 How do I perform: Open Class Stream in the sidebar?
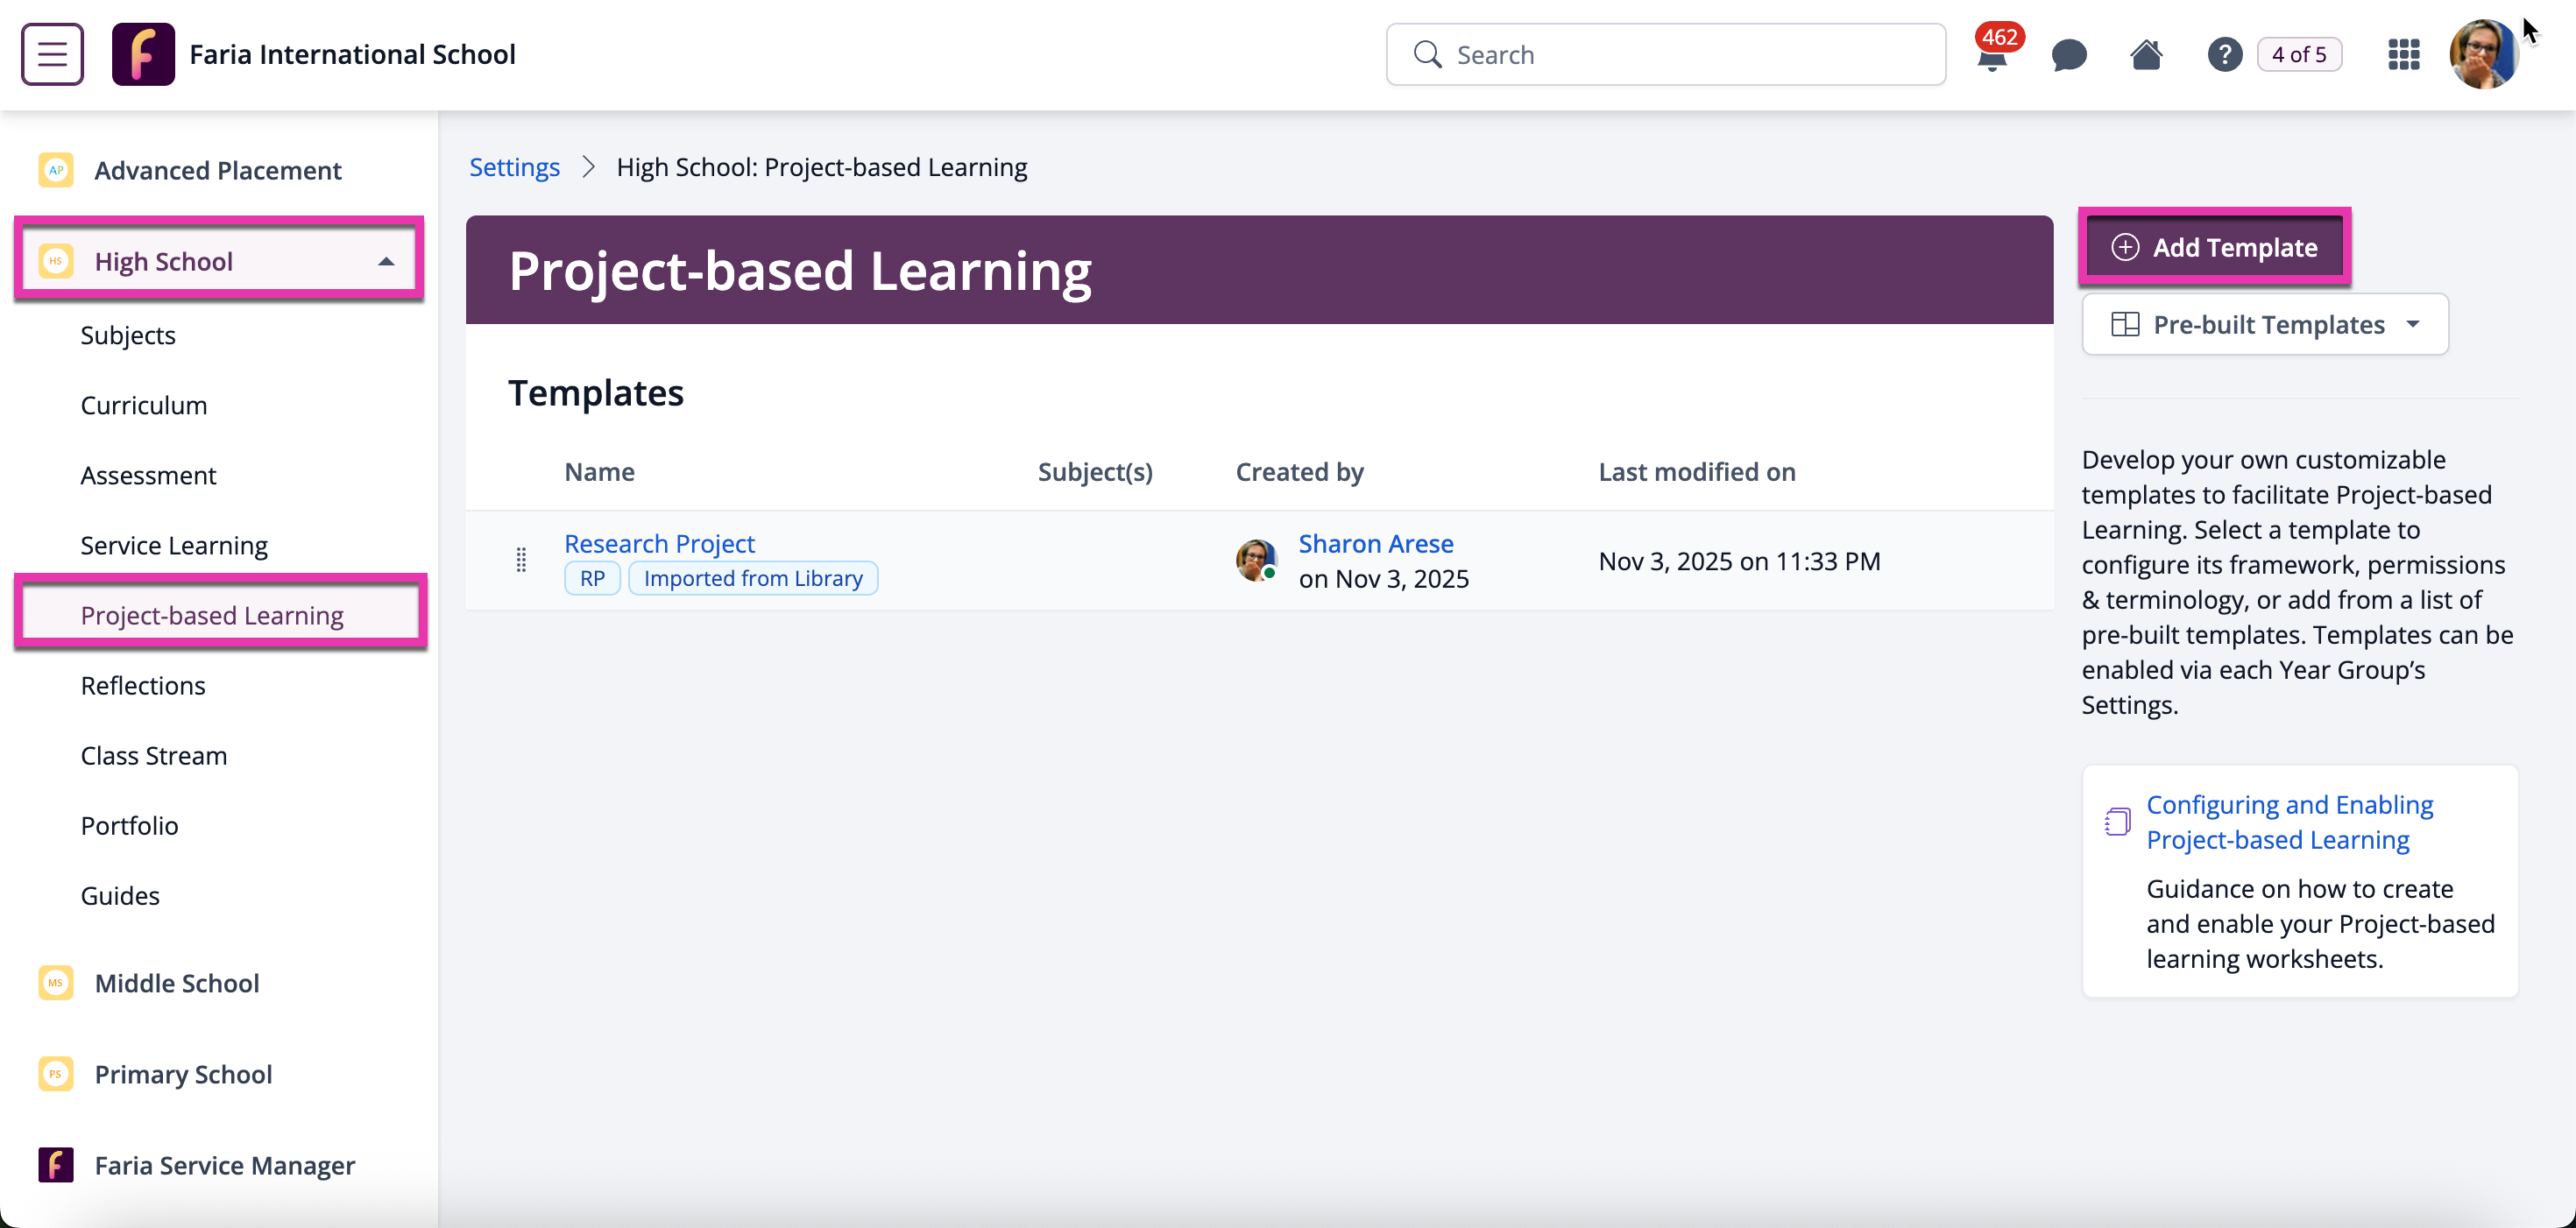click(154, 755)
